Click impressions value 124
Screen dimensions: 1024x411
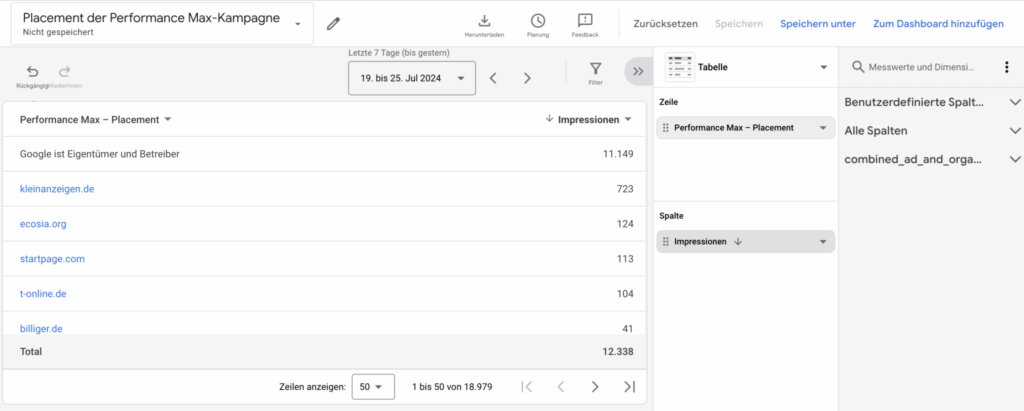625,224
